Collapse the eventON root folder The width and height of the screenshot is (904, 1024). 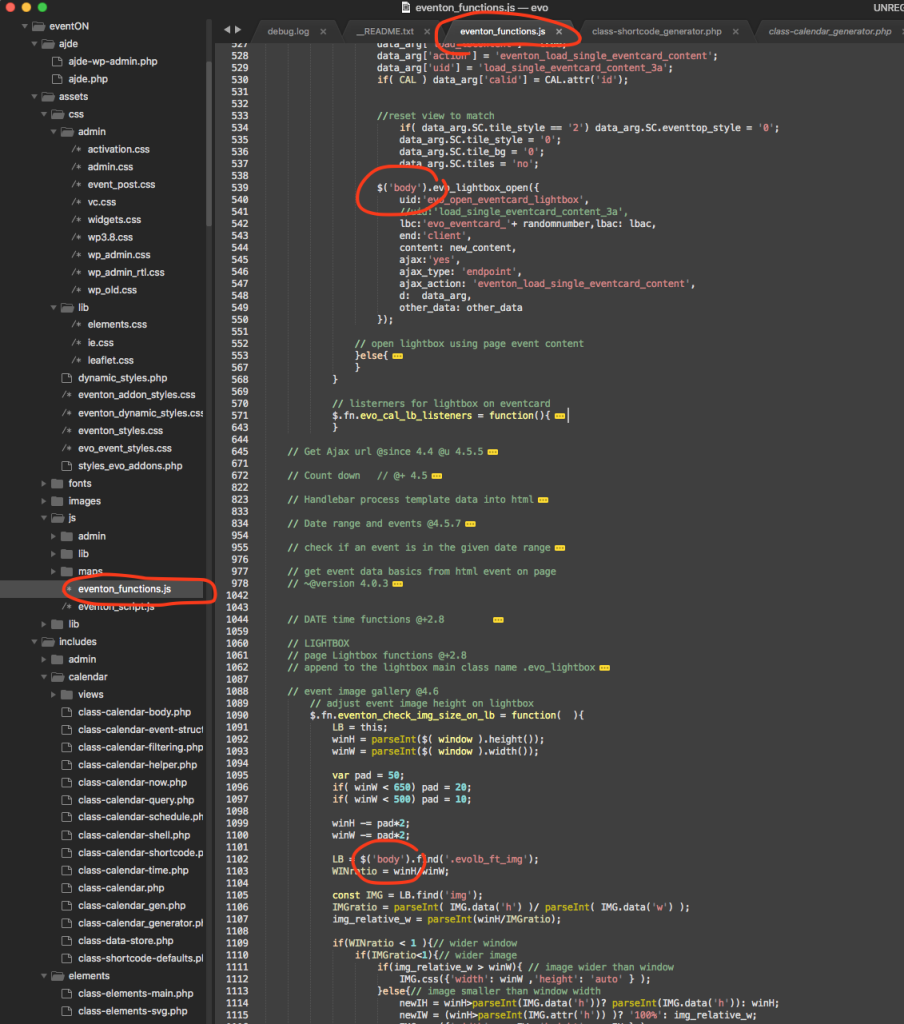pyautogui.click(x=25, y=26)
